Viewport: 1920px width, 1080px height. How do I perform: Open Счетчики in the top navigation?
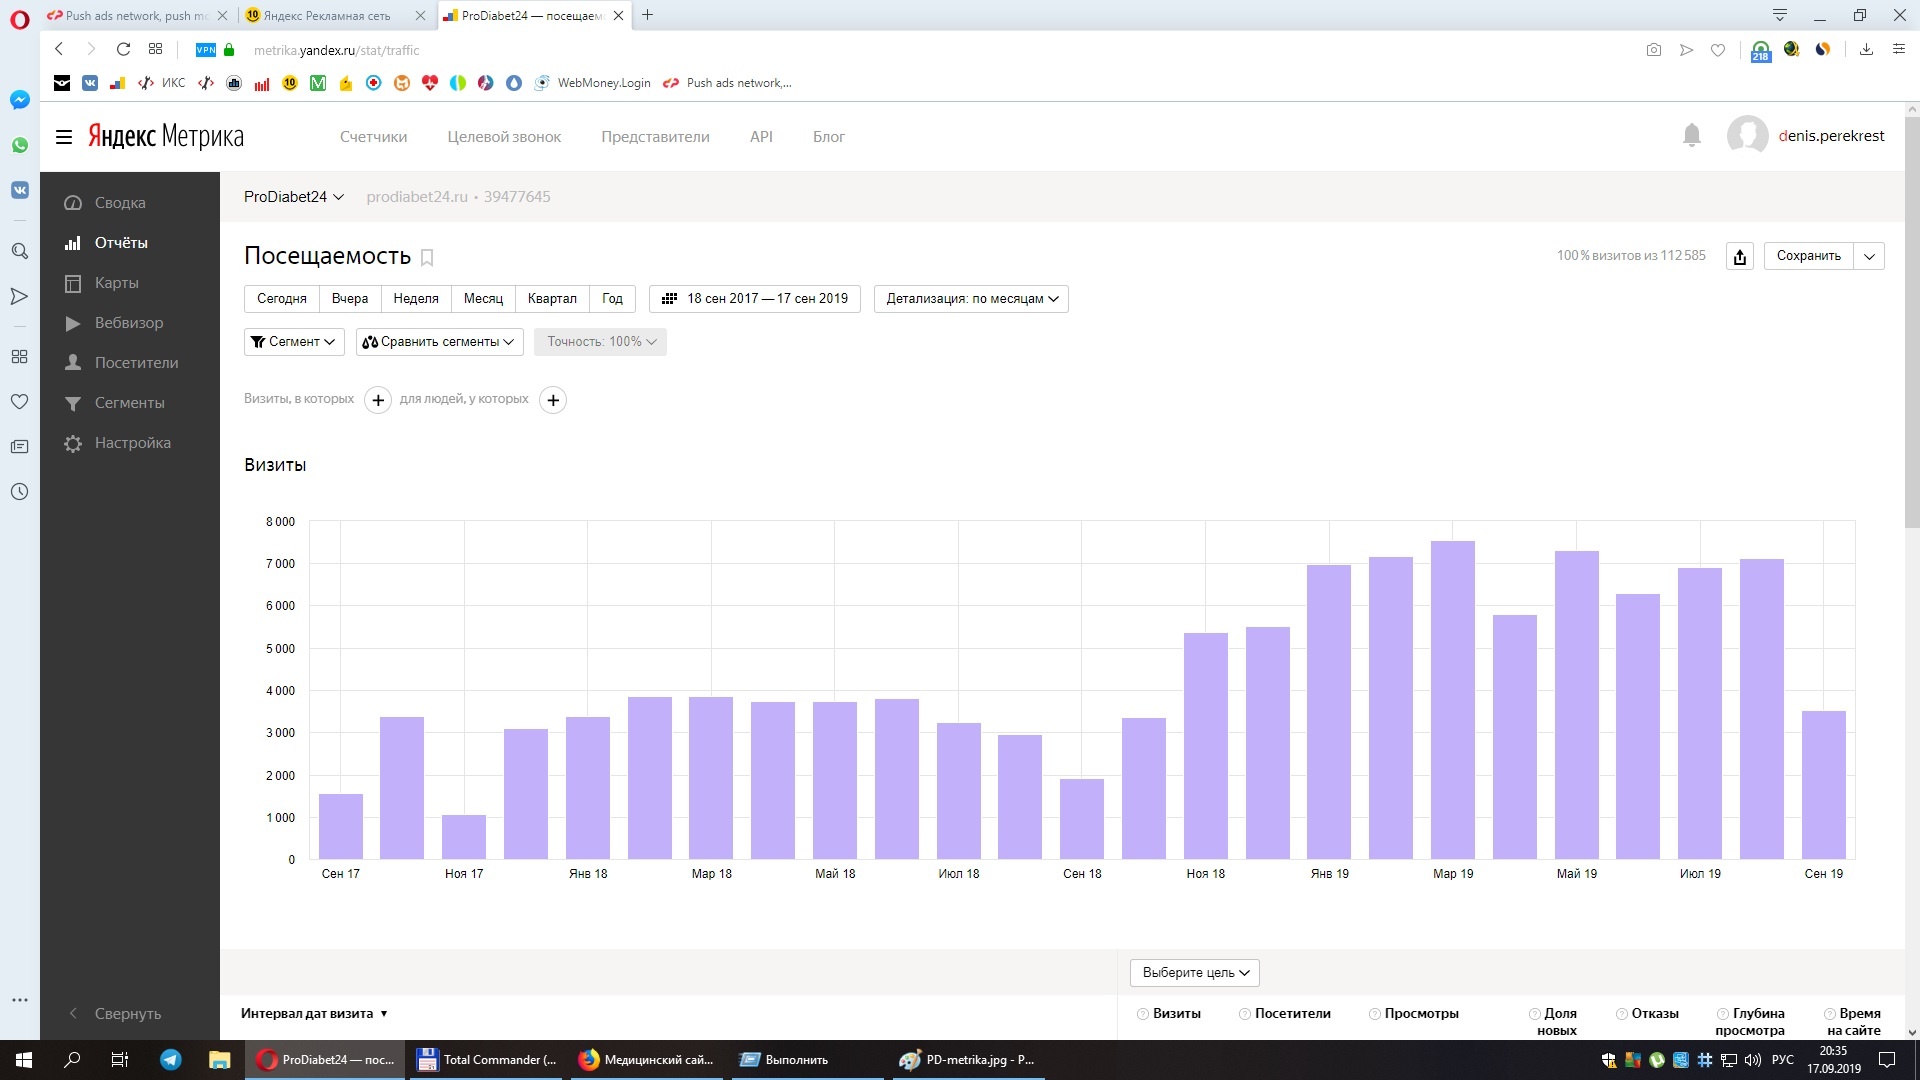tap(373, 137)
